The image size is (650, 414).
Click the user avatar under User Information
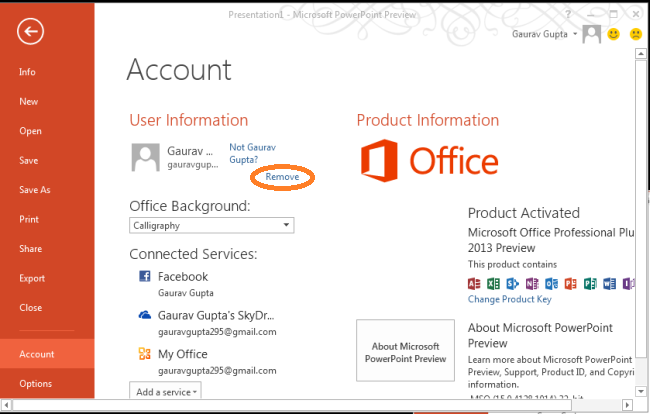click(x=146, y=157)
